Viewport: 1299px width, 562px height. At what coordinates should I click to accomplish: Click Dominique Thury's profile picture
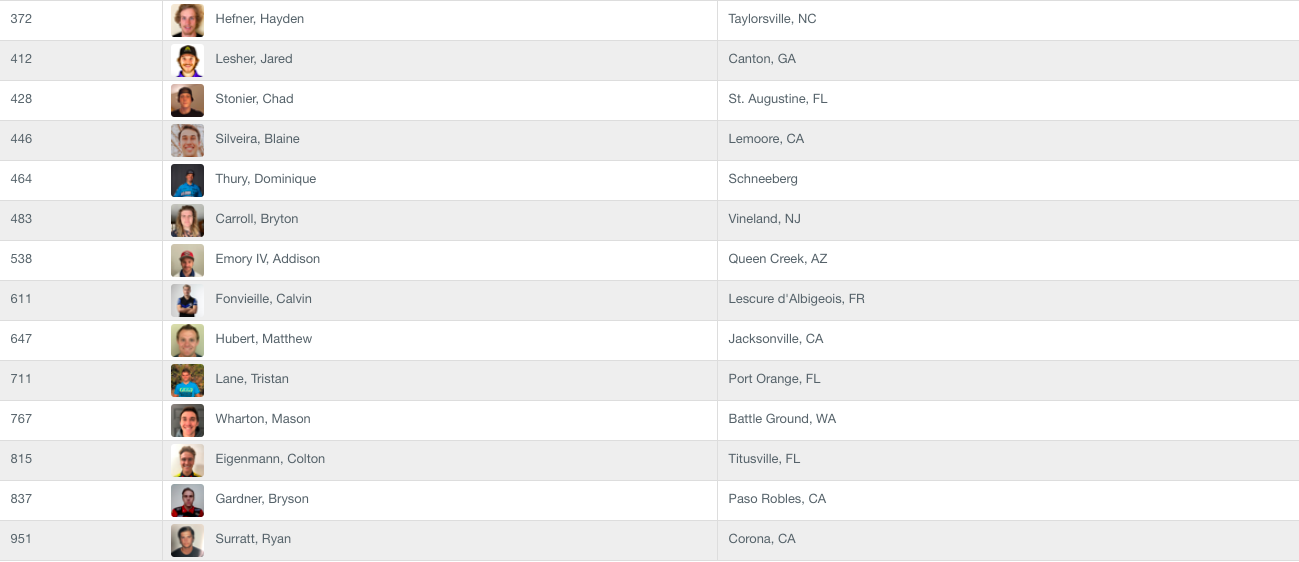click(x=188, y=181)
